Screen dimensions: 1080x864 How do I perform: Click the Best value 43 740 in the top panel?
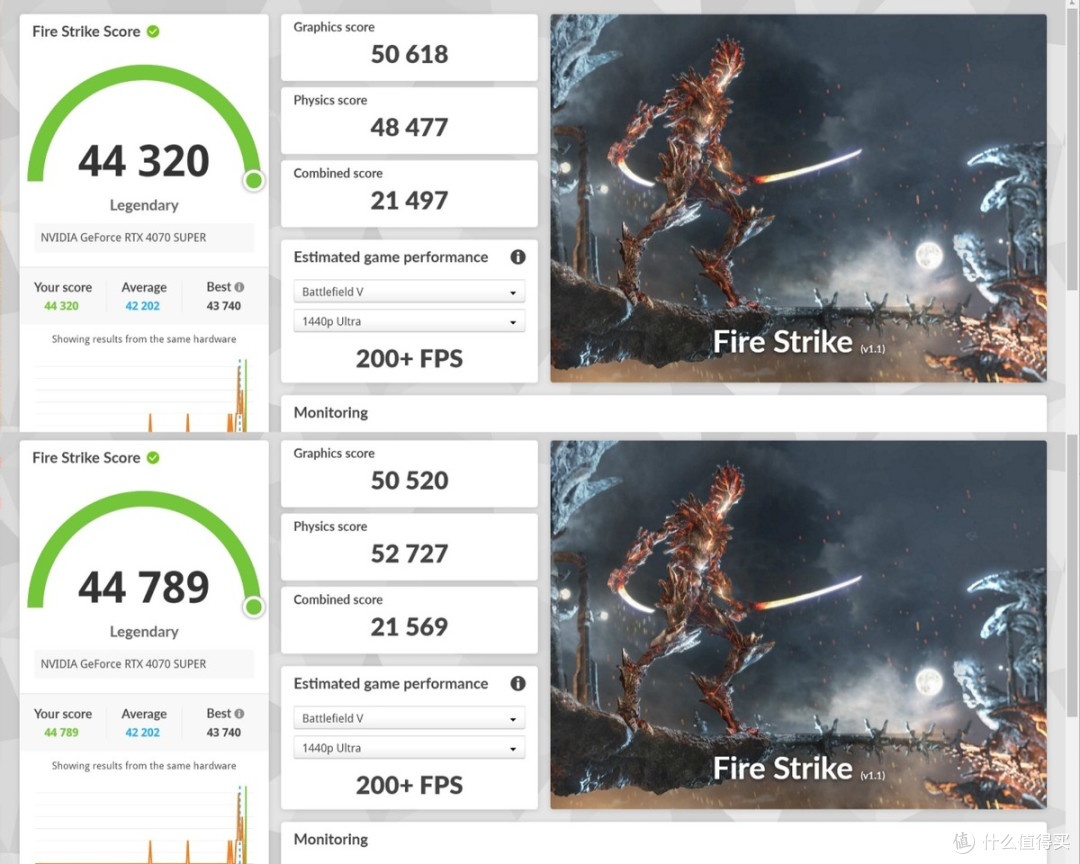(x=224, y=306)
